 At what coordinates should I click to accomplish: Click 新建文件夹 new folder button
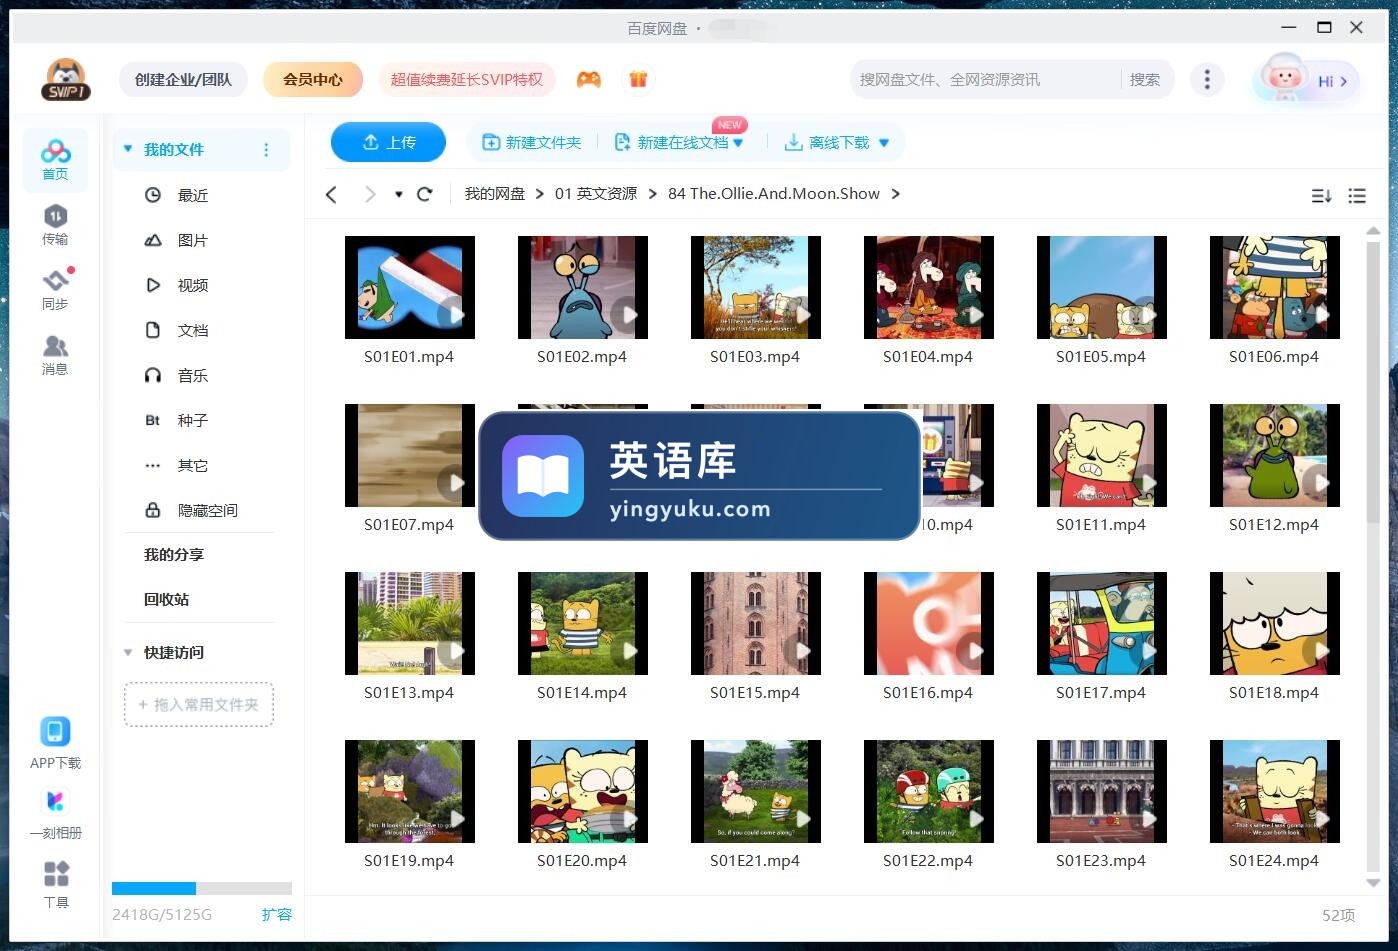pyautogui.click(x=532, y=143)
